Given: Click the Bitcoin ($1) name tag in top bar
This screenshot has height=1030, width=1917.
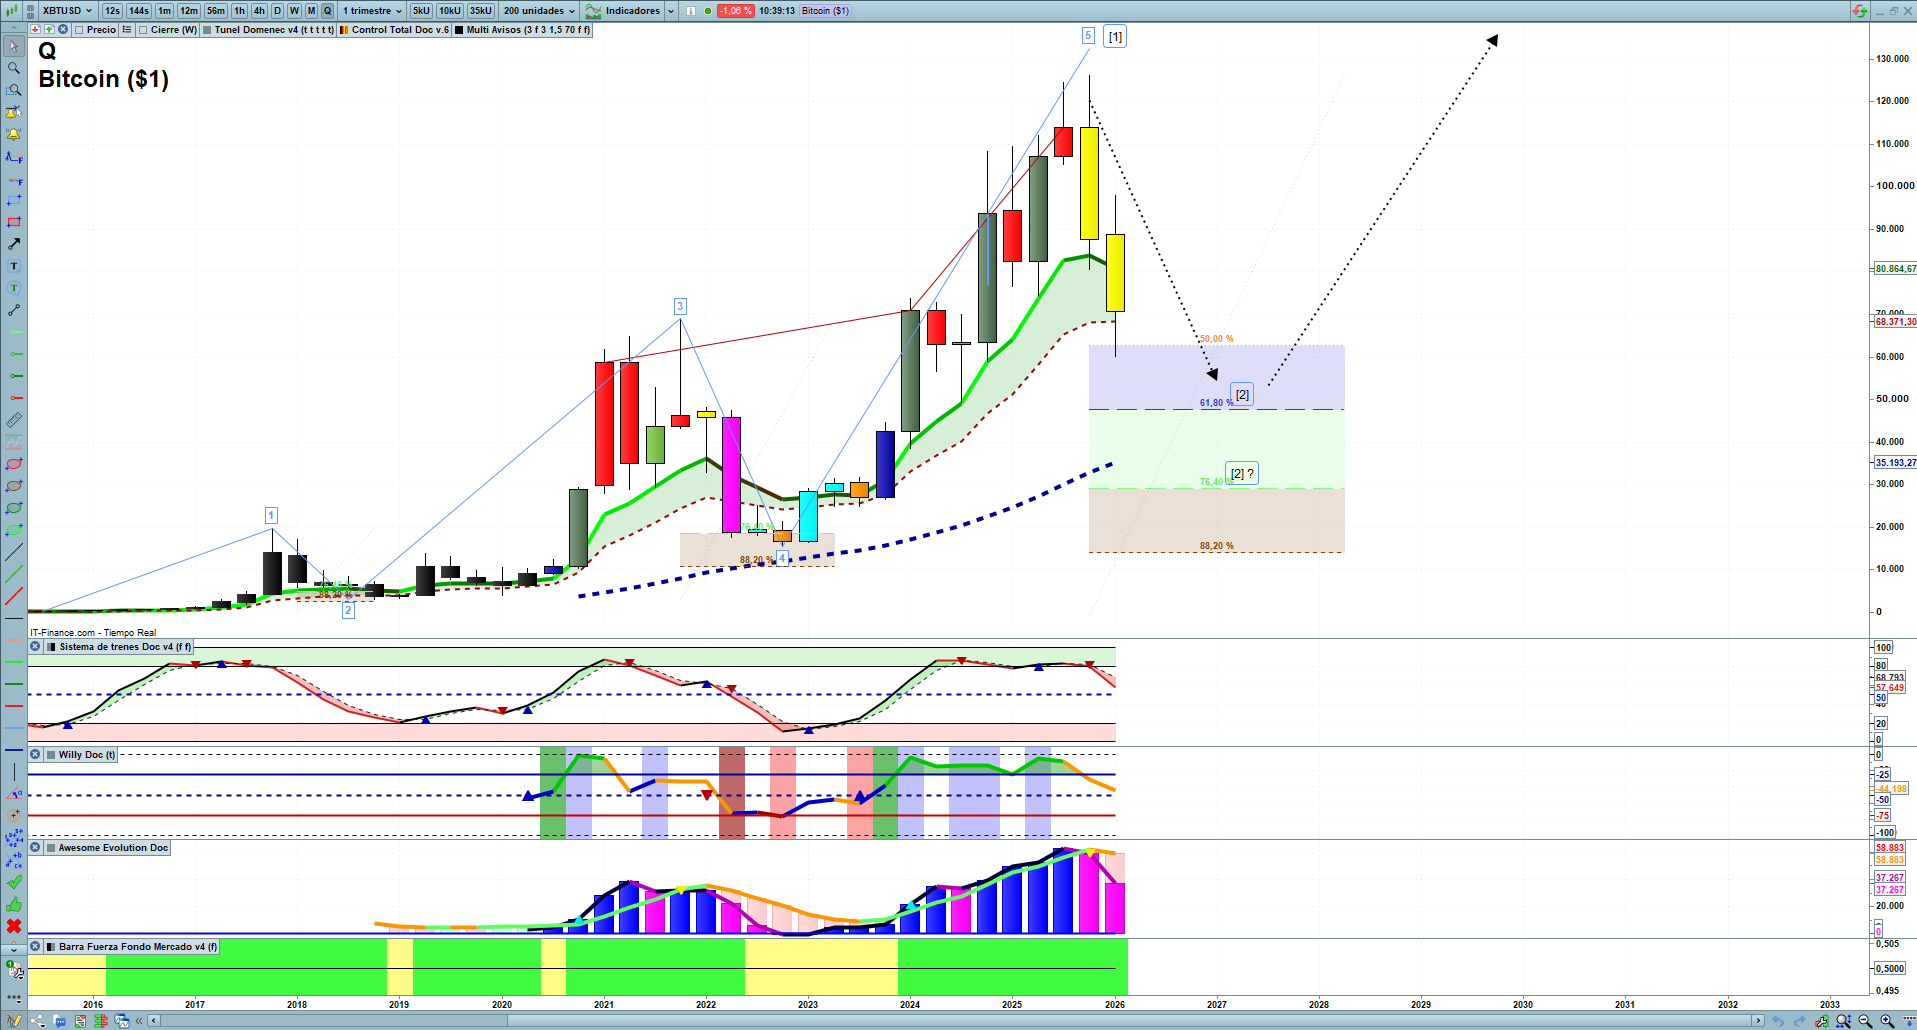Looking at the screenshot, I should [825, 11].
